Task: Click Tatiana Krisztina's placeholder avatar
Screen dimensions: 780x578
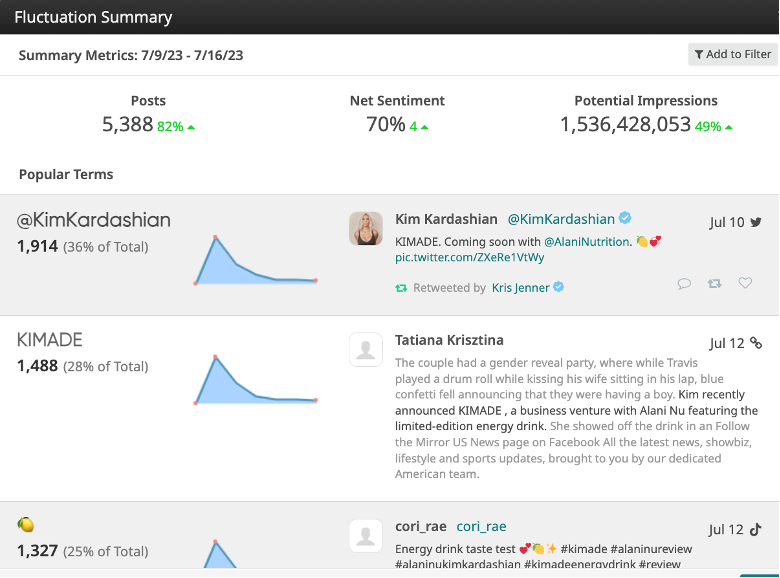Action: coord(366,350)
